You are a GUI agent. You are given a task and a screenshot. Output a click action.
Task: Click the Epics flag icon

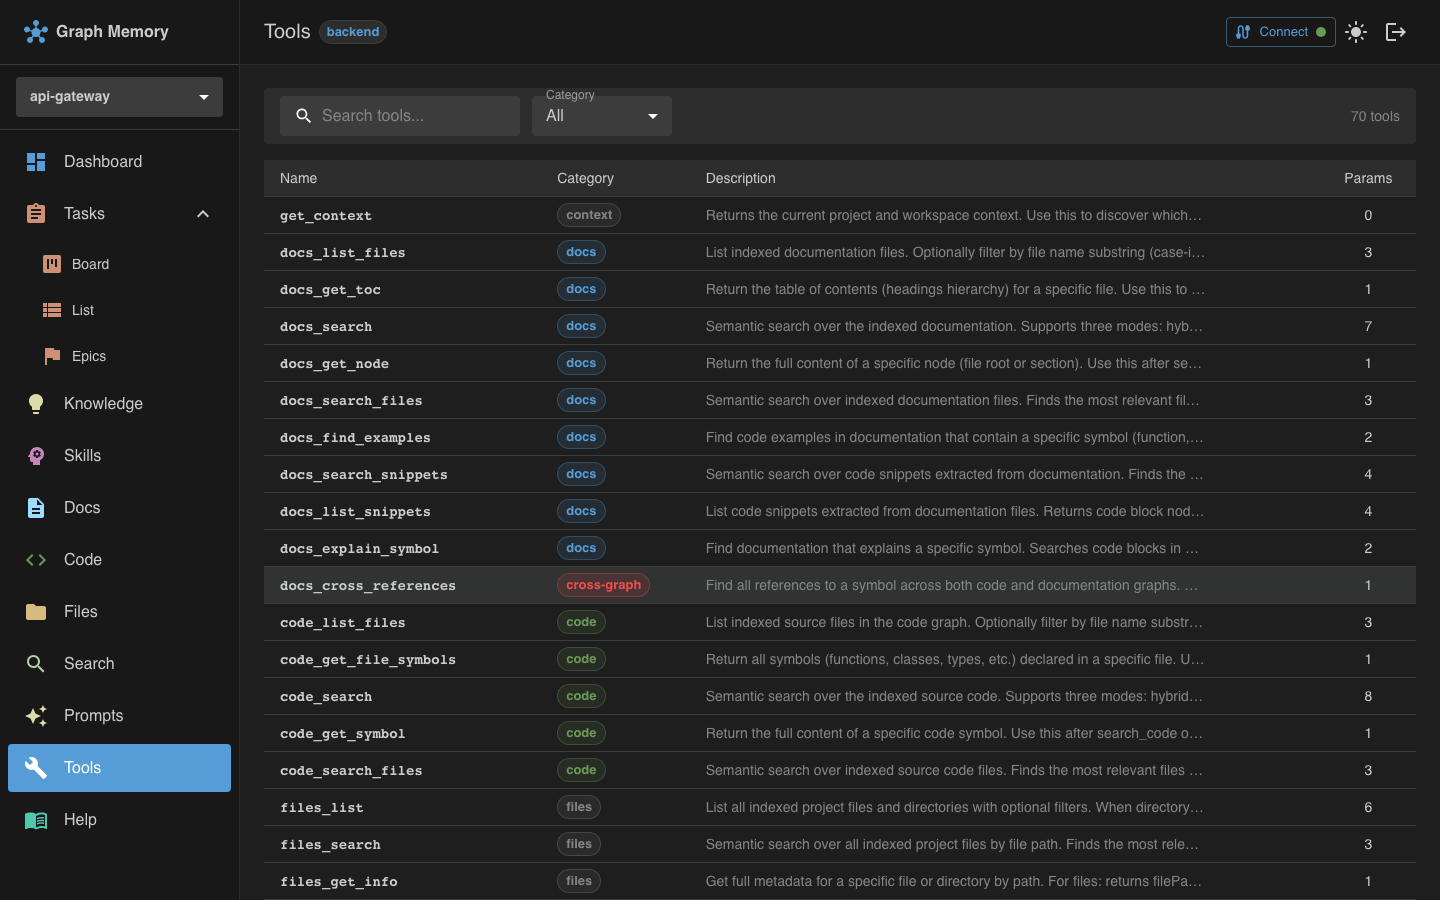pyautogui.click(x=52, y=356)
